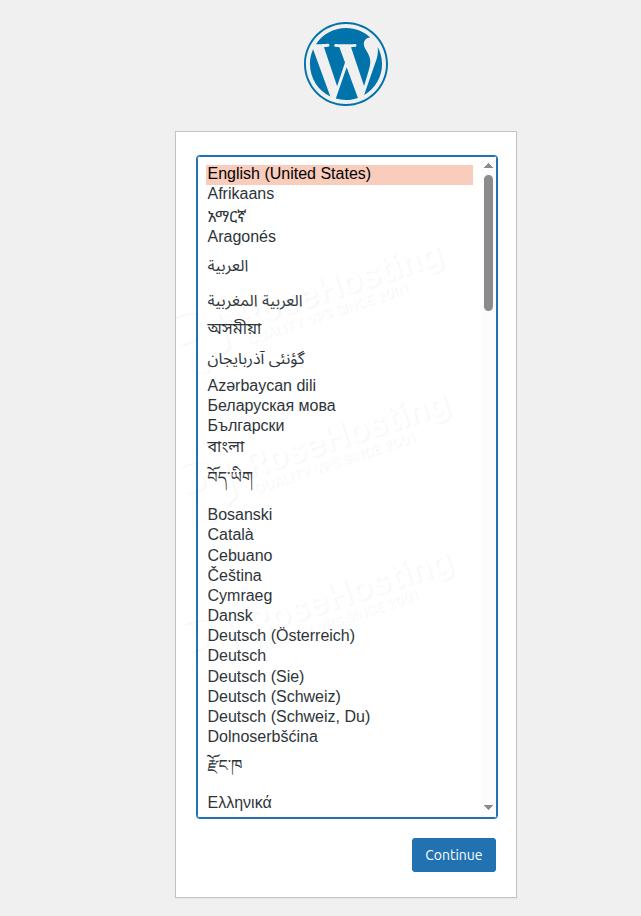Select Deutsch (Schweiz, Du) option

(340, 717)
